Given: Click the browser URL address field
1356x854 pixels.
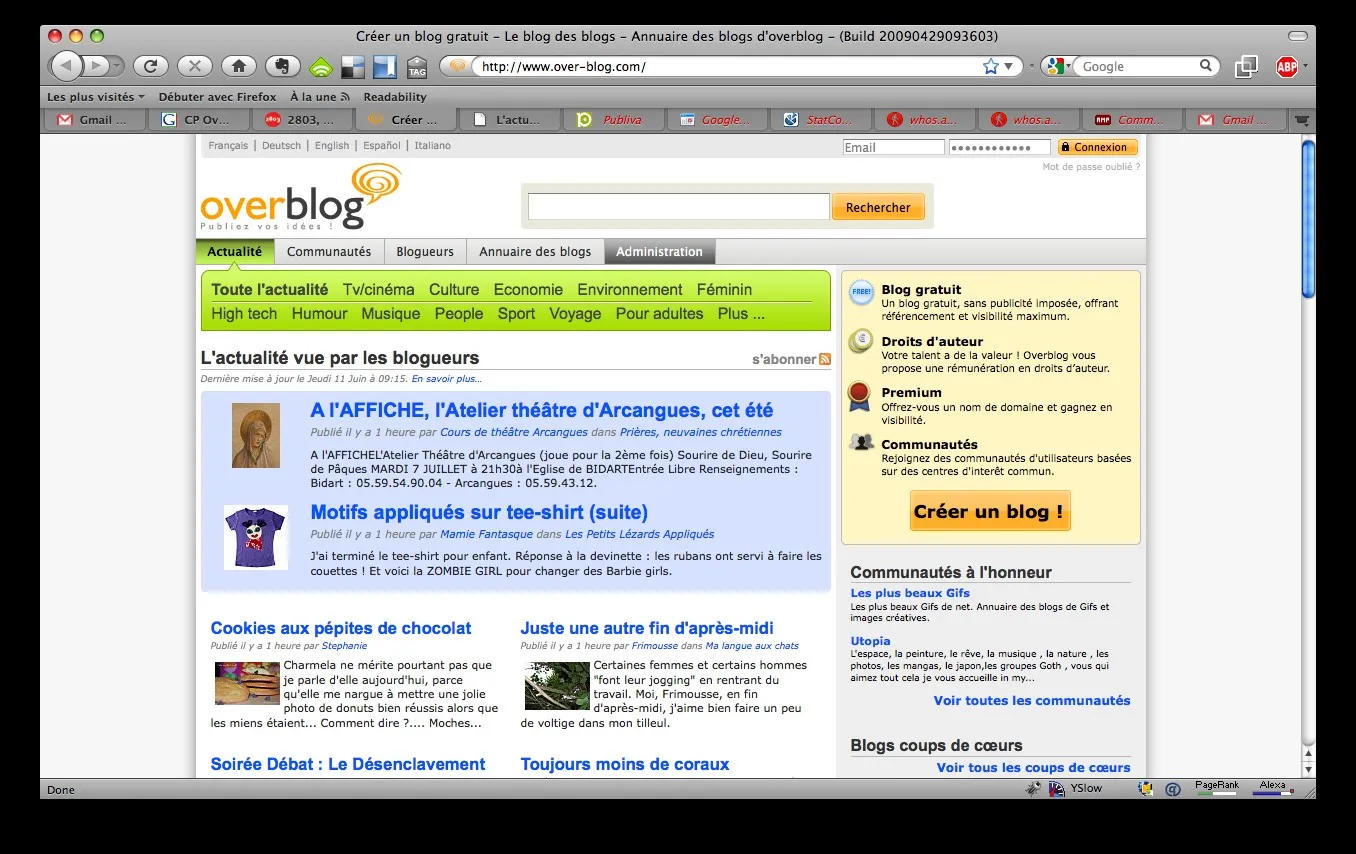Looking at the screenshot, I should [x=728, y=67].
